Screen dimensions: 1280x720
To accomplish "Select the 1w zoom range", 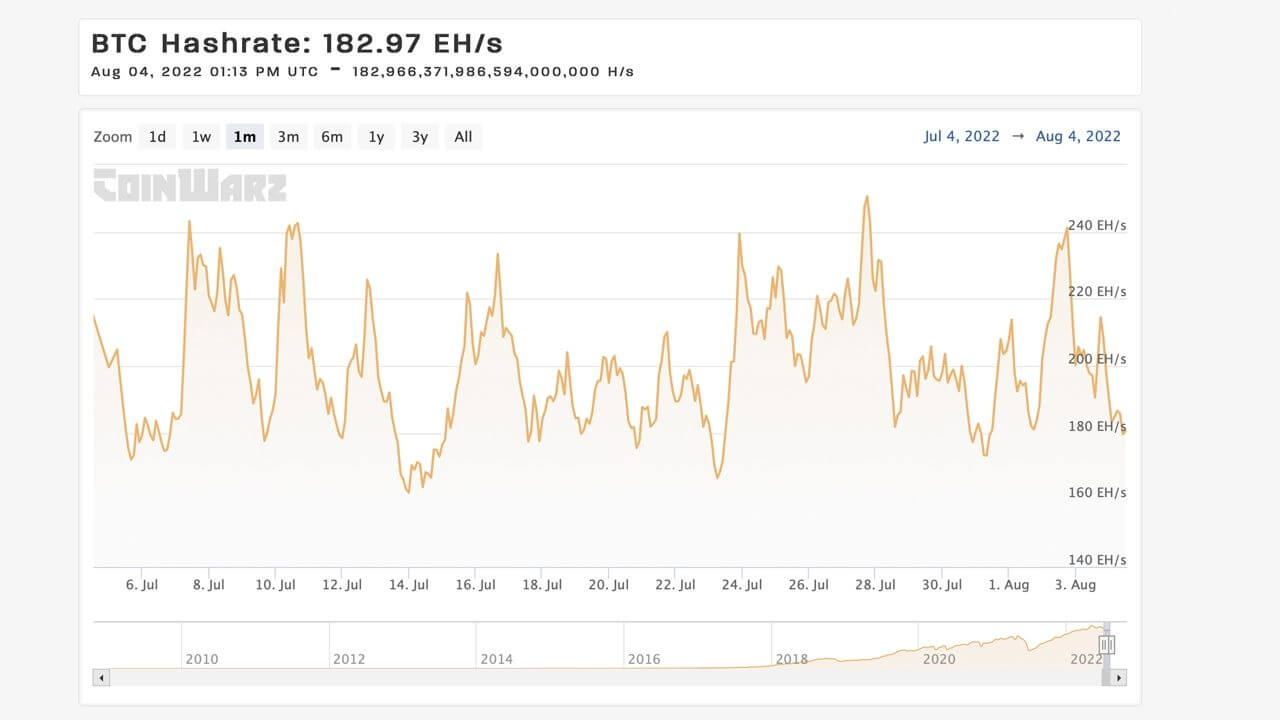I will (x=201, y=137).
